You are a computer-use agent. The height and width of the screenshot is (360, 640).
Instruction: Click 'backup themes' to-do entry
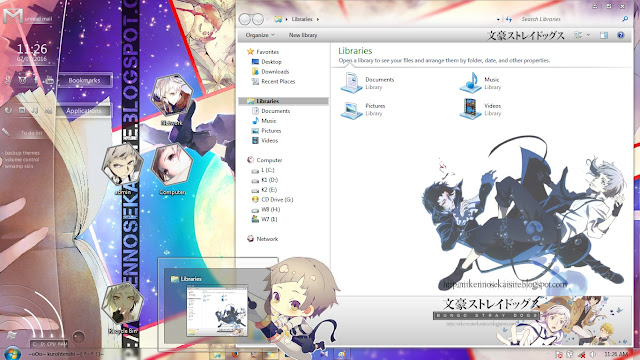[x=22, y=153]
